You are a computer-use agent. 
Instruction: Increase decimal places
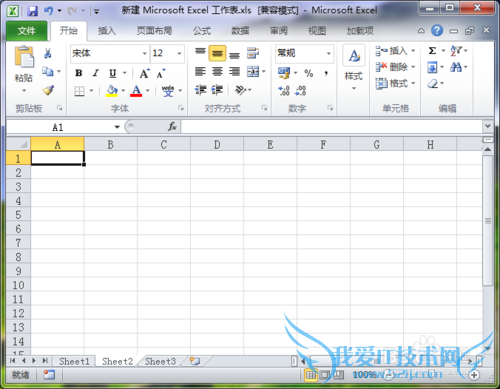point(284,90)
